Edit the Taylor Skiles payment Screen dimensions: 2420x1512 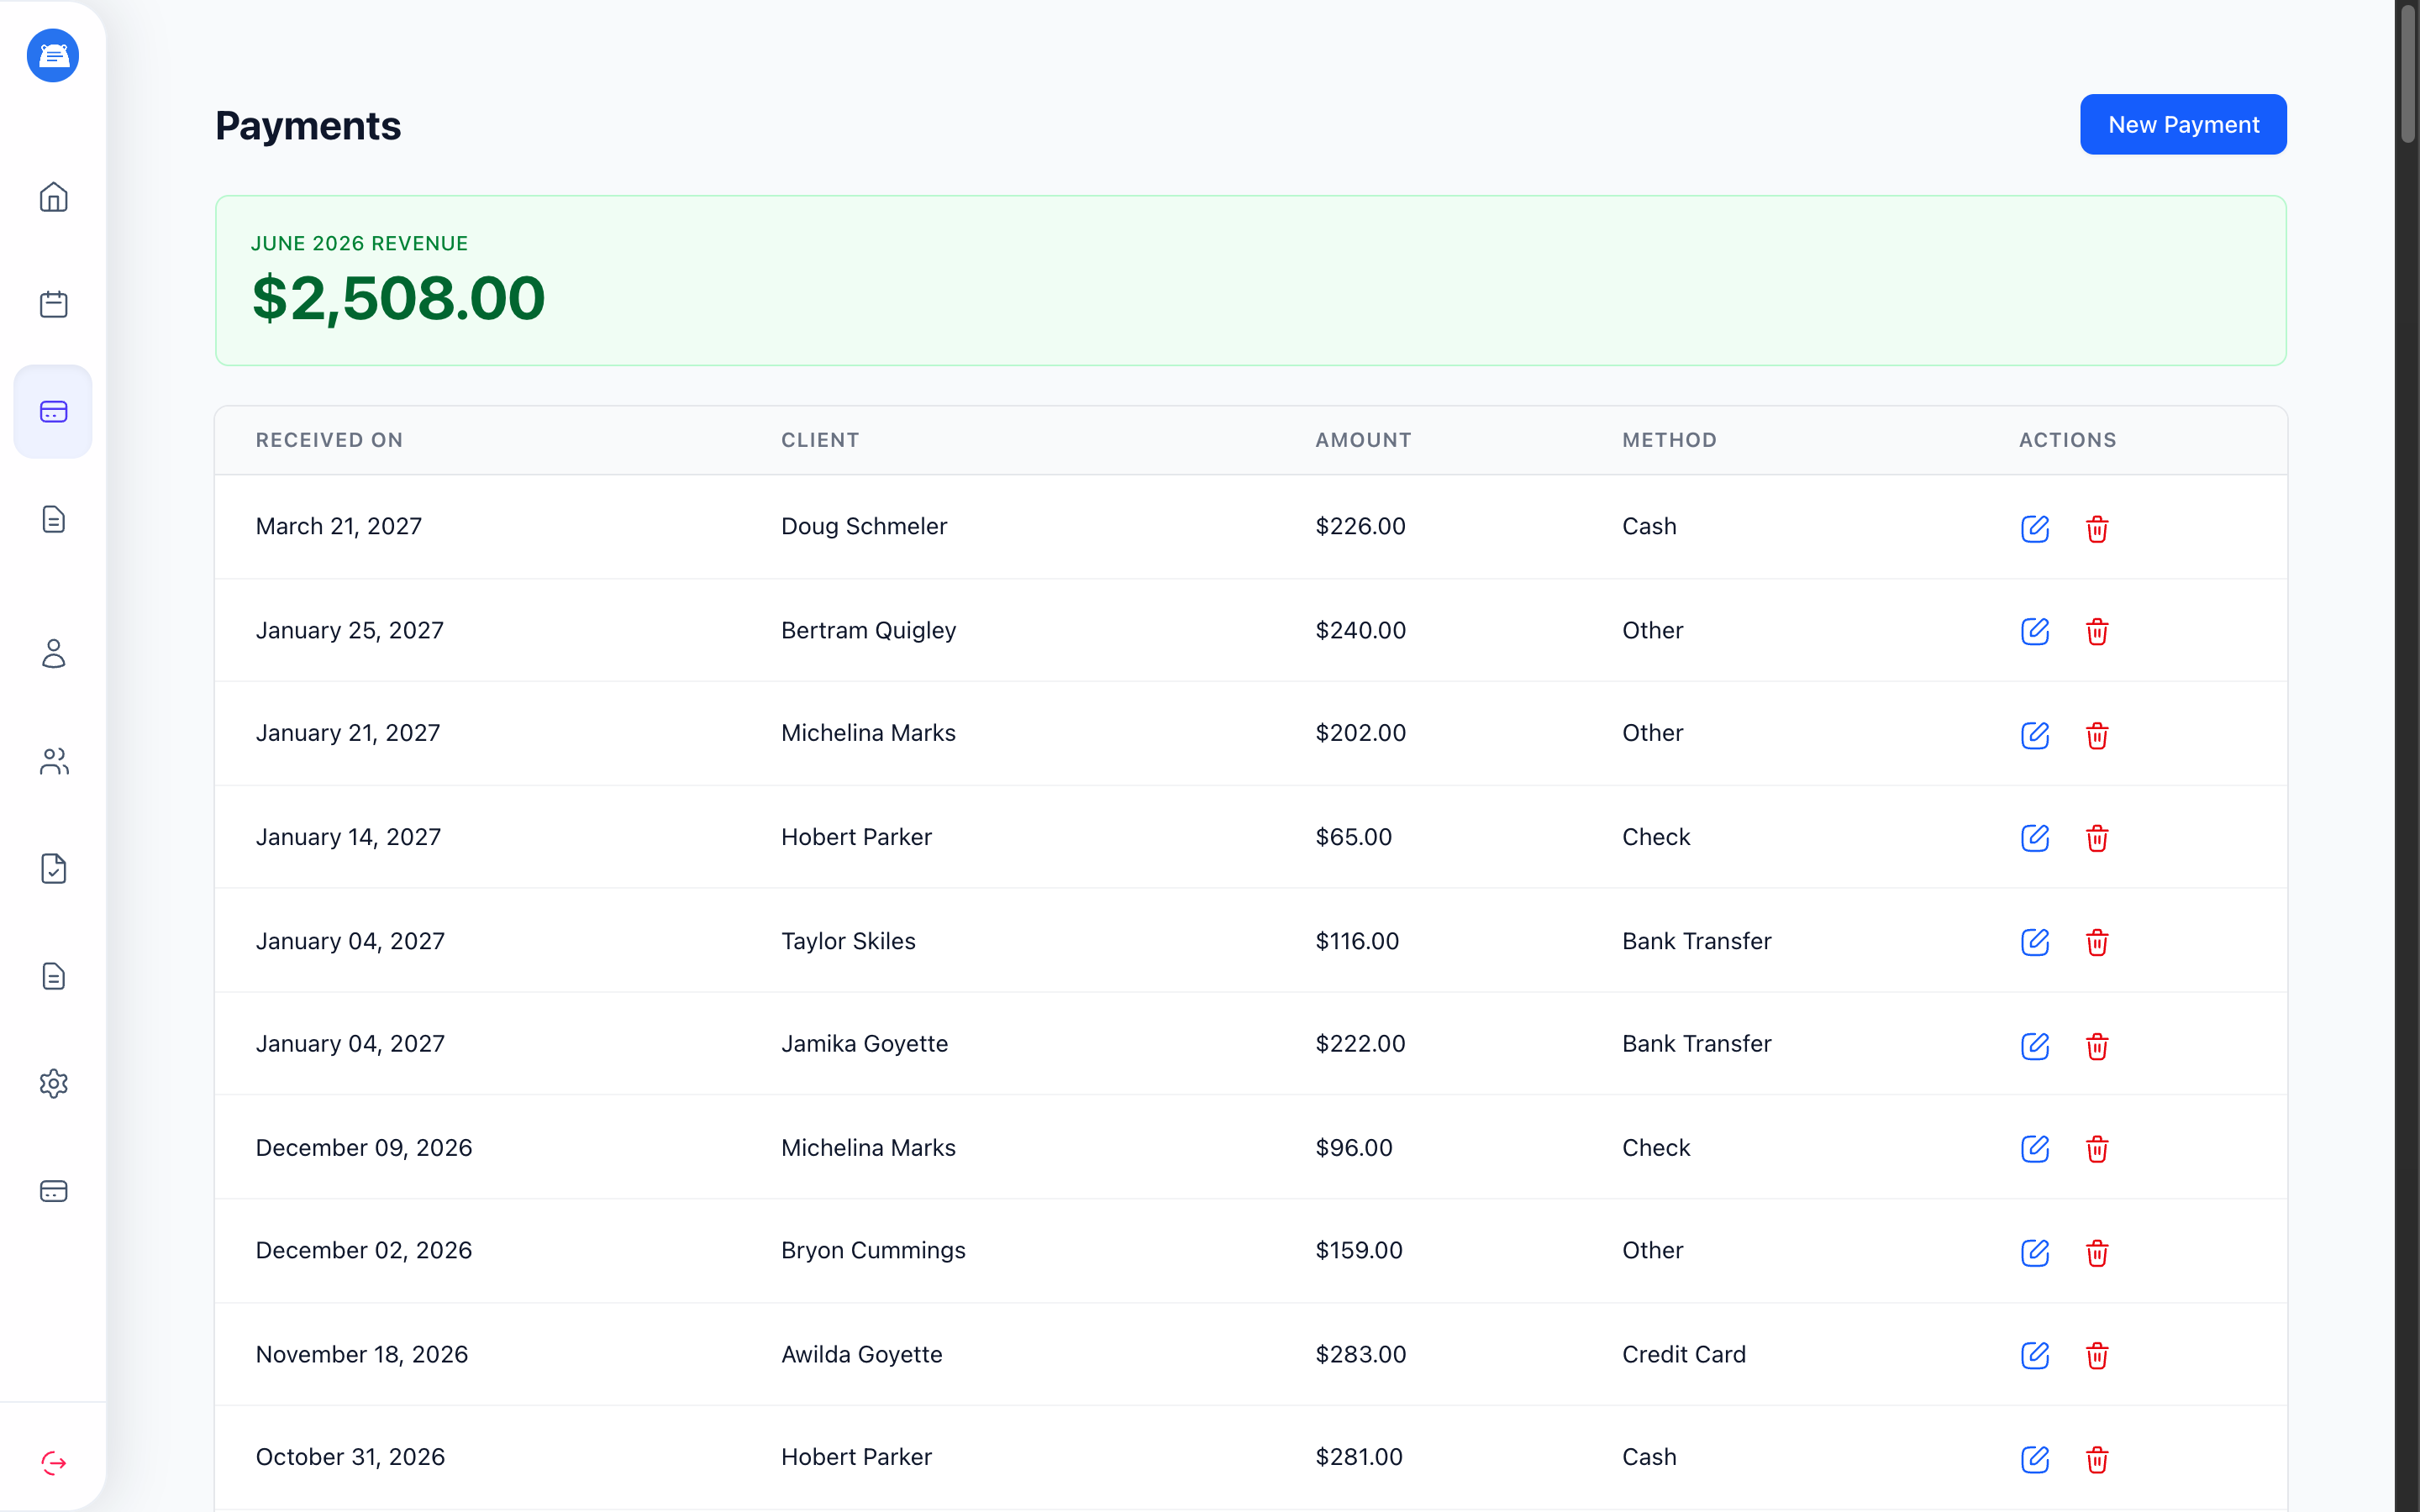point(2035,942)
